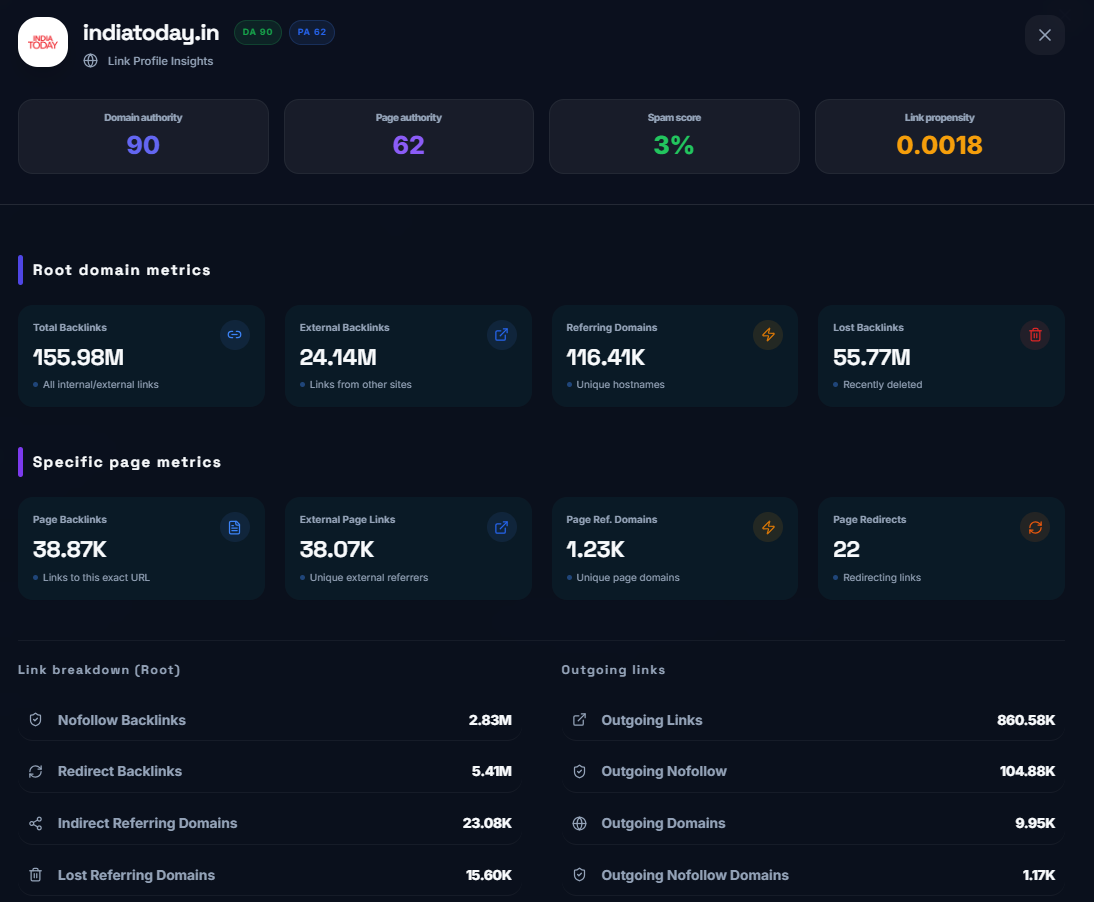Close the Link Profile Insights panel
Image resolution: width=1094 pixels, height=902 pixels.
(1044, 35)
